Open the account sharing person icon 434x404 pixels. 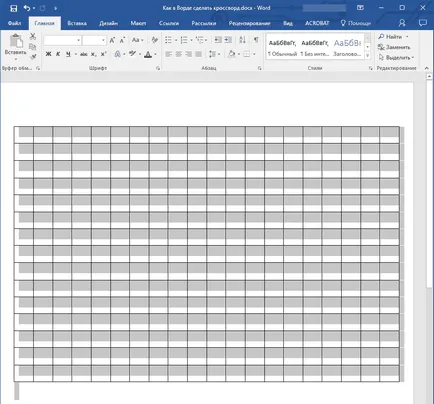click(x=402, y=23)
